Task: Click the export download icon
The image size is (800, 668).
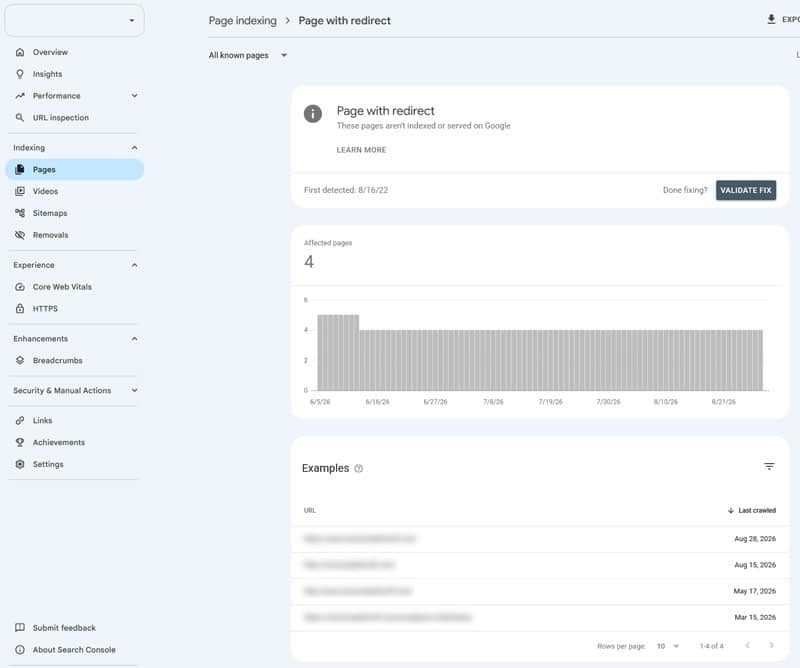Action: 771,19
